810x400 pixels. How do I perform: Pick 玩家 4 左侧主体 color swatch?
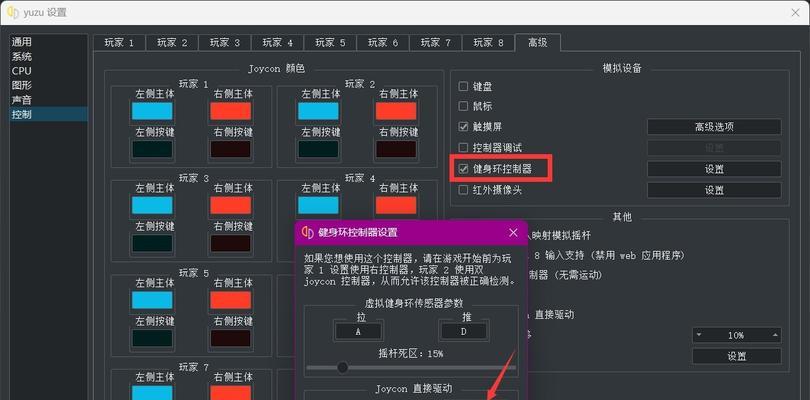[318, 205]
